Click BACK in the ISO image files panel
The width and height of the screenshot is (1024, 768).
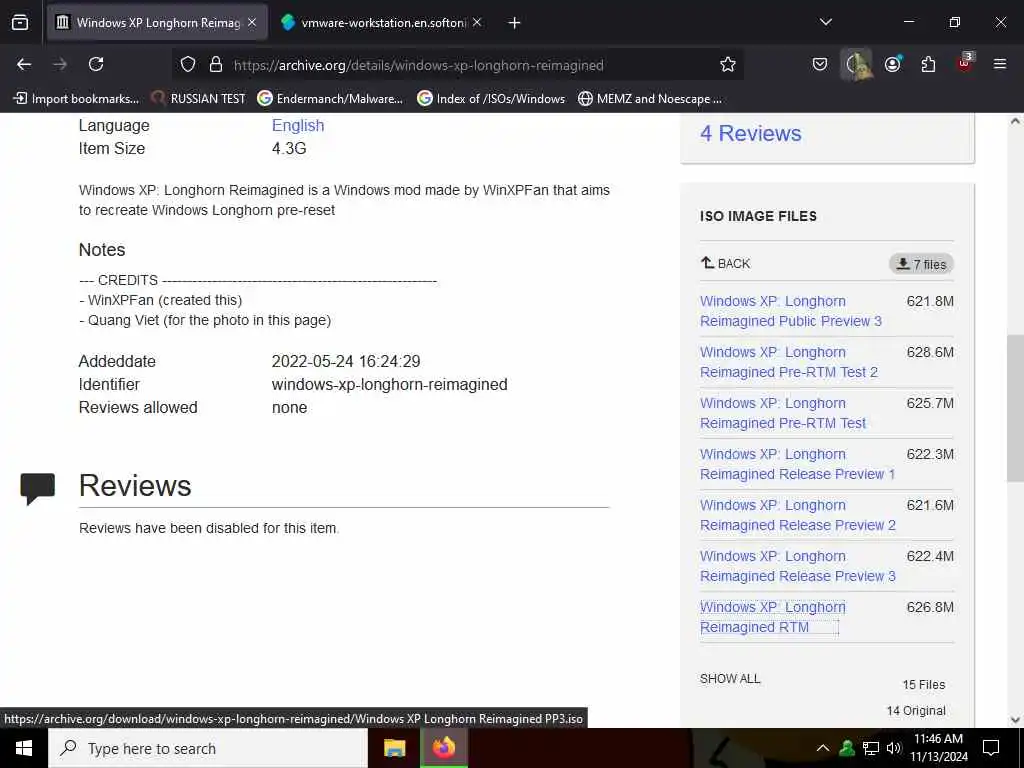tap(726, 263)
